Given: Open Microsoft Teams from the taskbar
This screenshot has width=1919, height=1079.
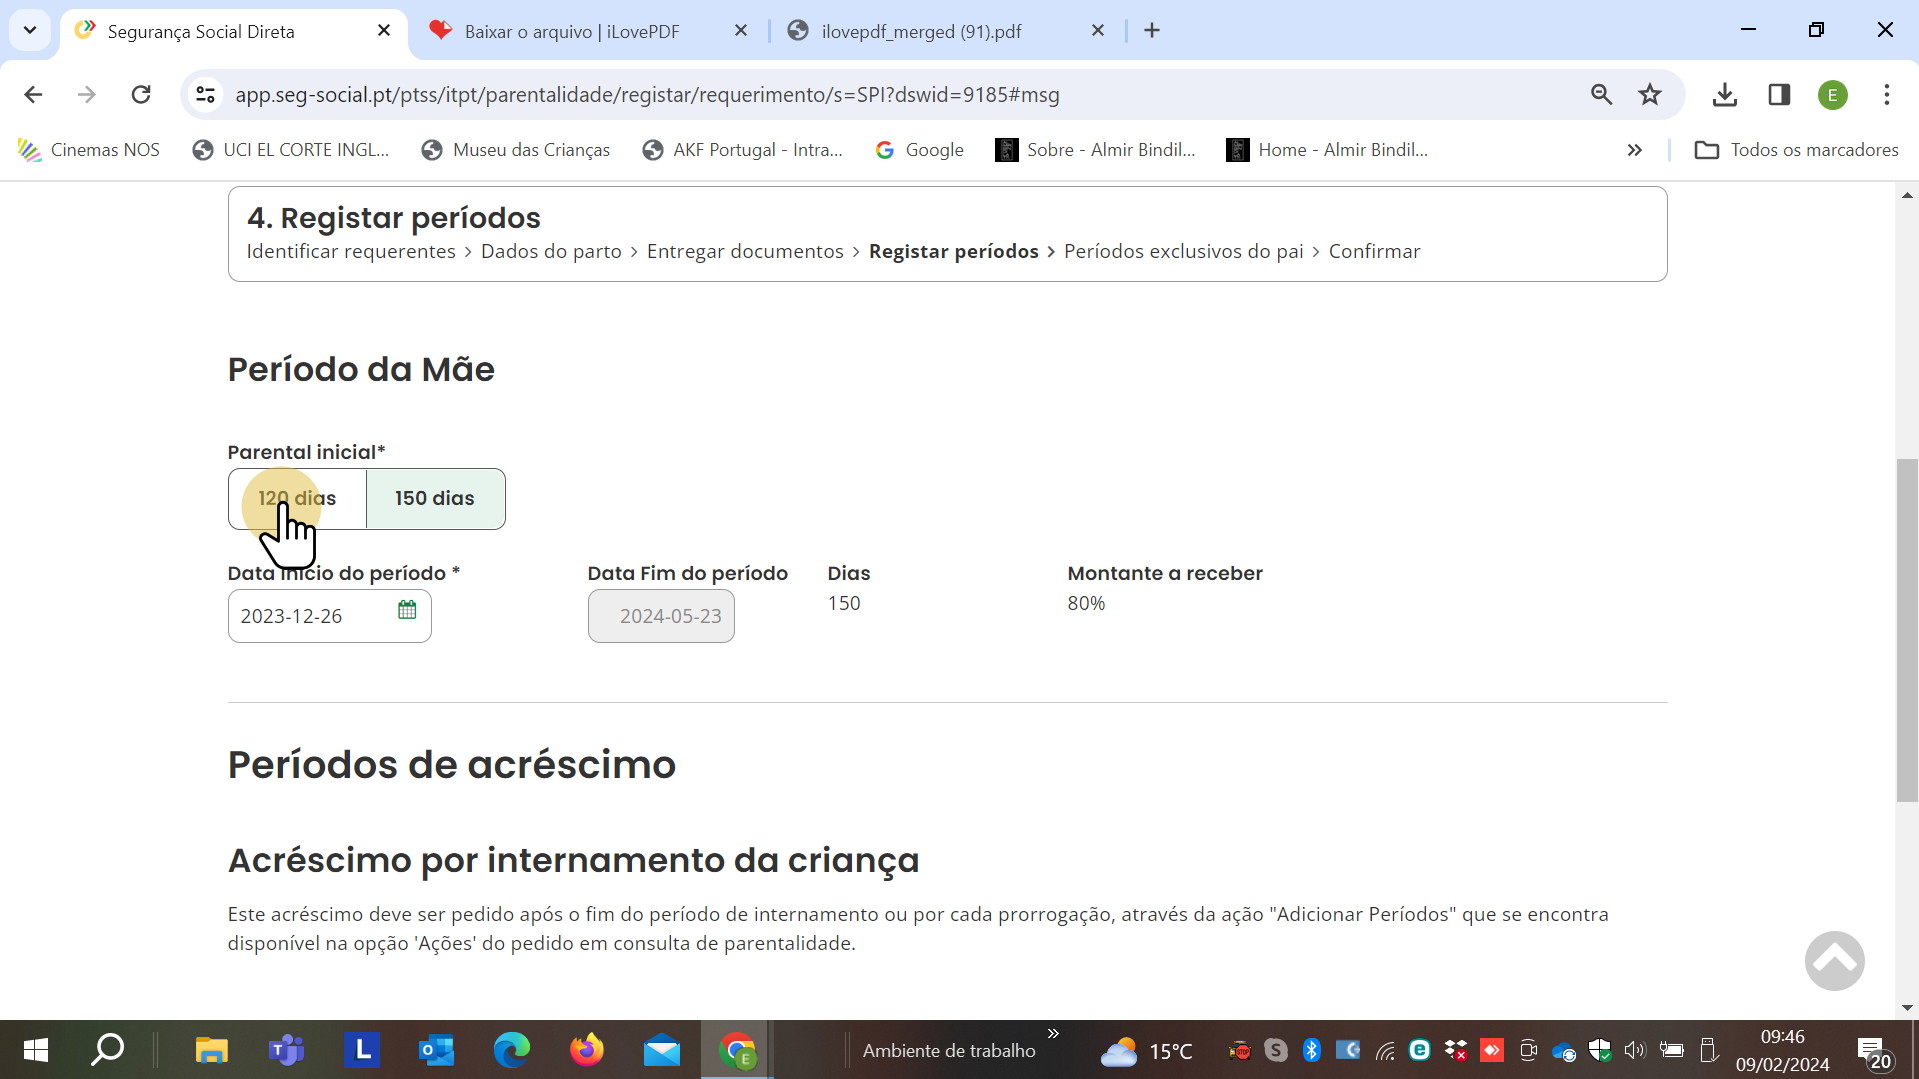Looking at the screenshot, I should tap(286, 1050).
